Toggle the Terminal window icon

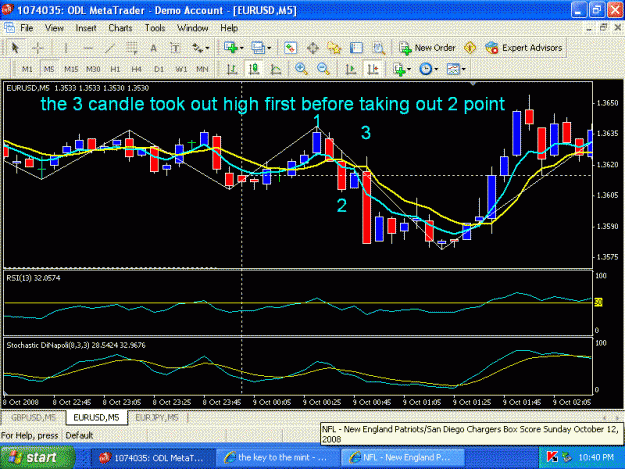tap(356, 48)
